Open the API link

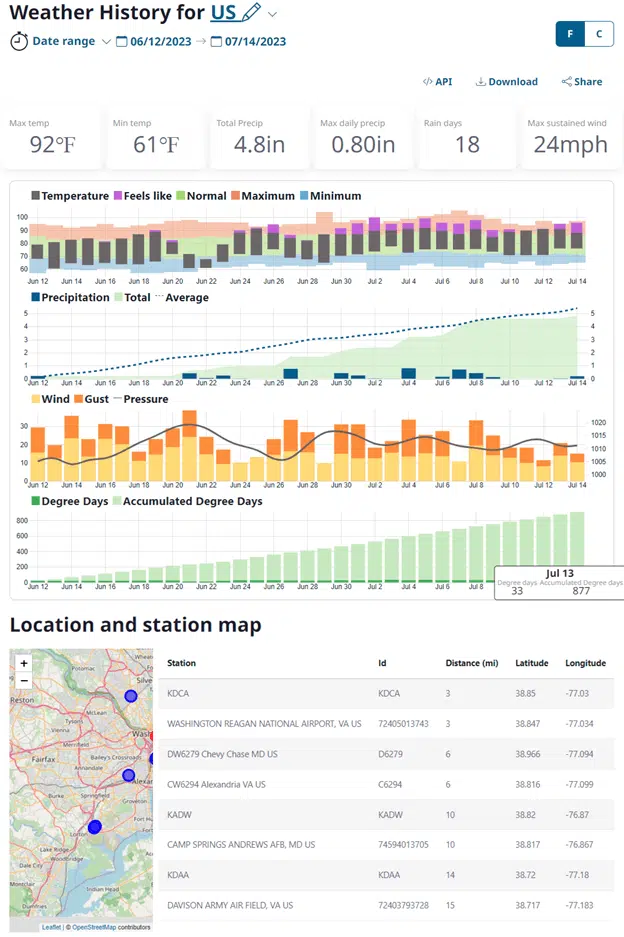[x=437, y=82]
